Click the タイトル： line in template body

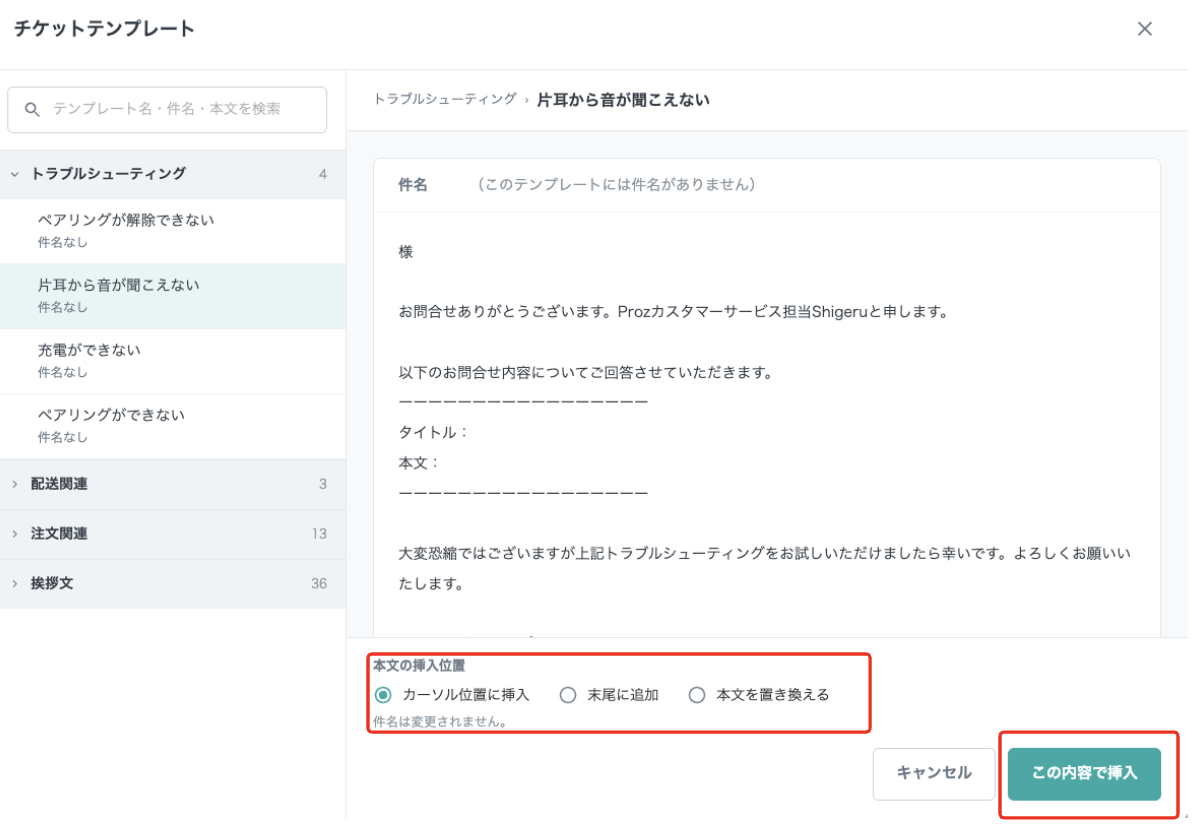[x=433, y=432]
